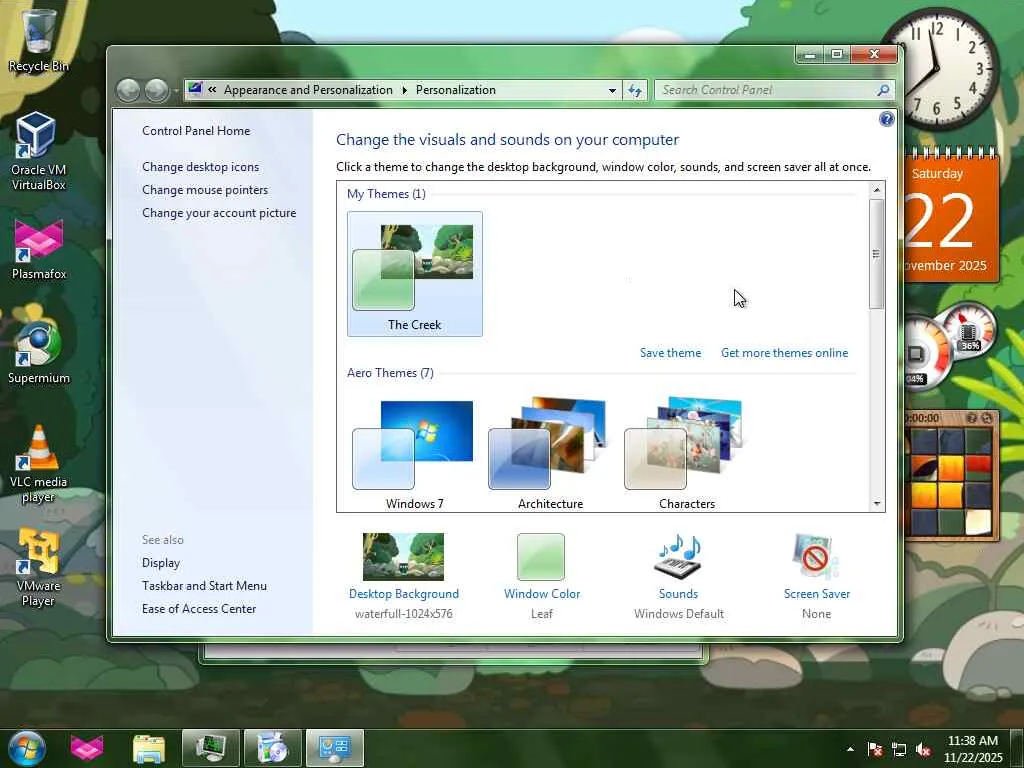Click the Back navigation arrow
The image size is (1024, 768).
pos(128,90)
